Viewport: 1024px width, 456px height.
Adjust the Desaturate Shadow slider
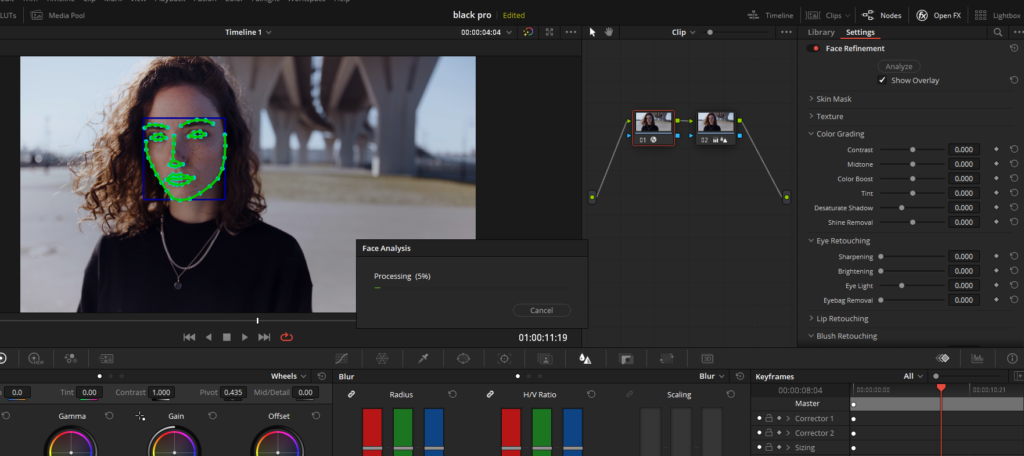[x=913, y=208]
